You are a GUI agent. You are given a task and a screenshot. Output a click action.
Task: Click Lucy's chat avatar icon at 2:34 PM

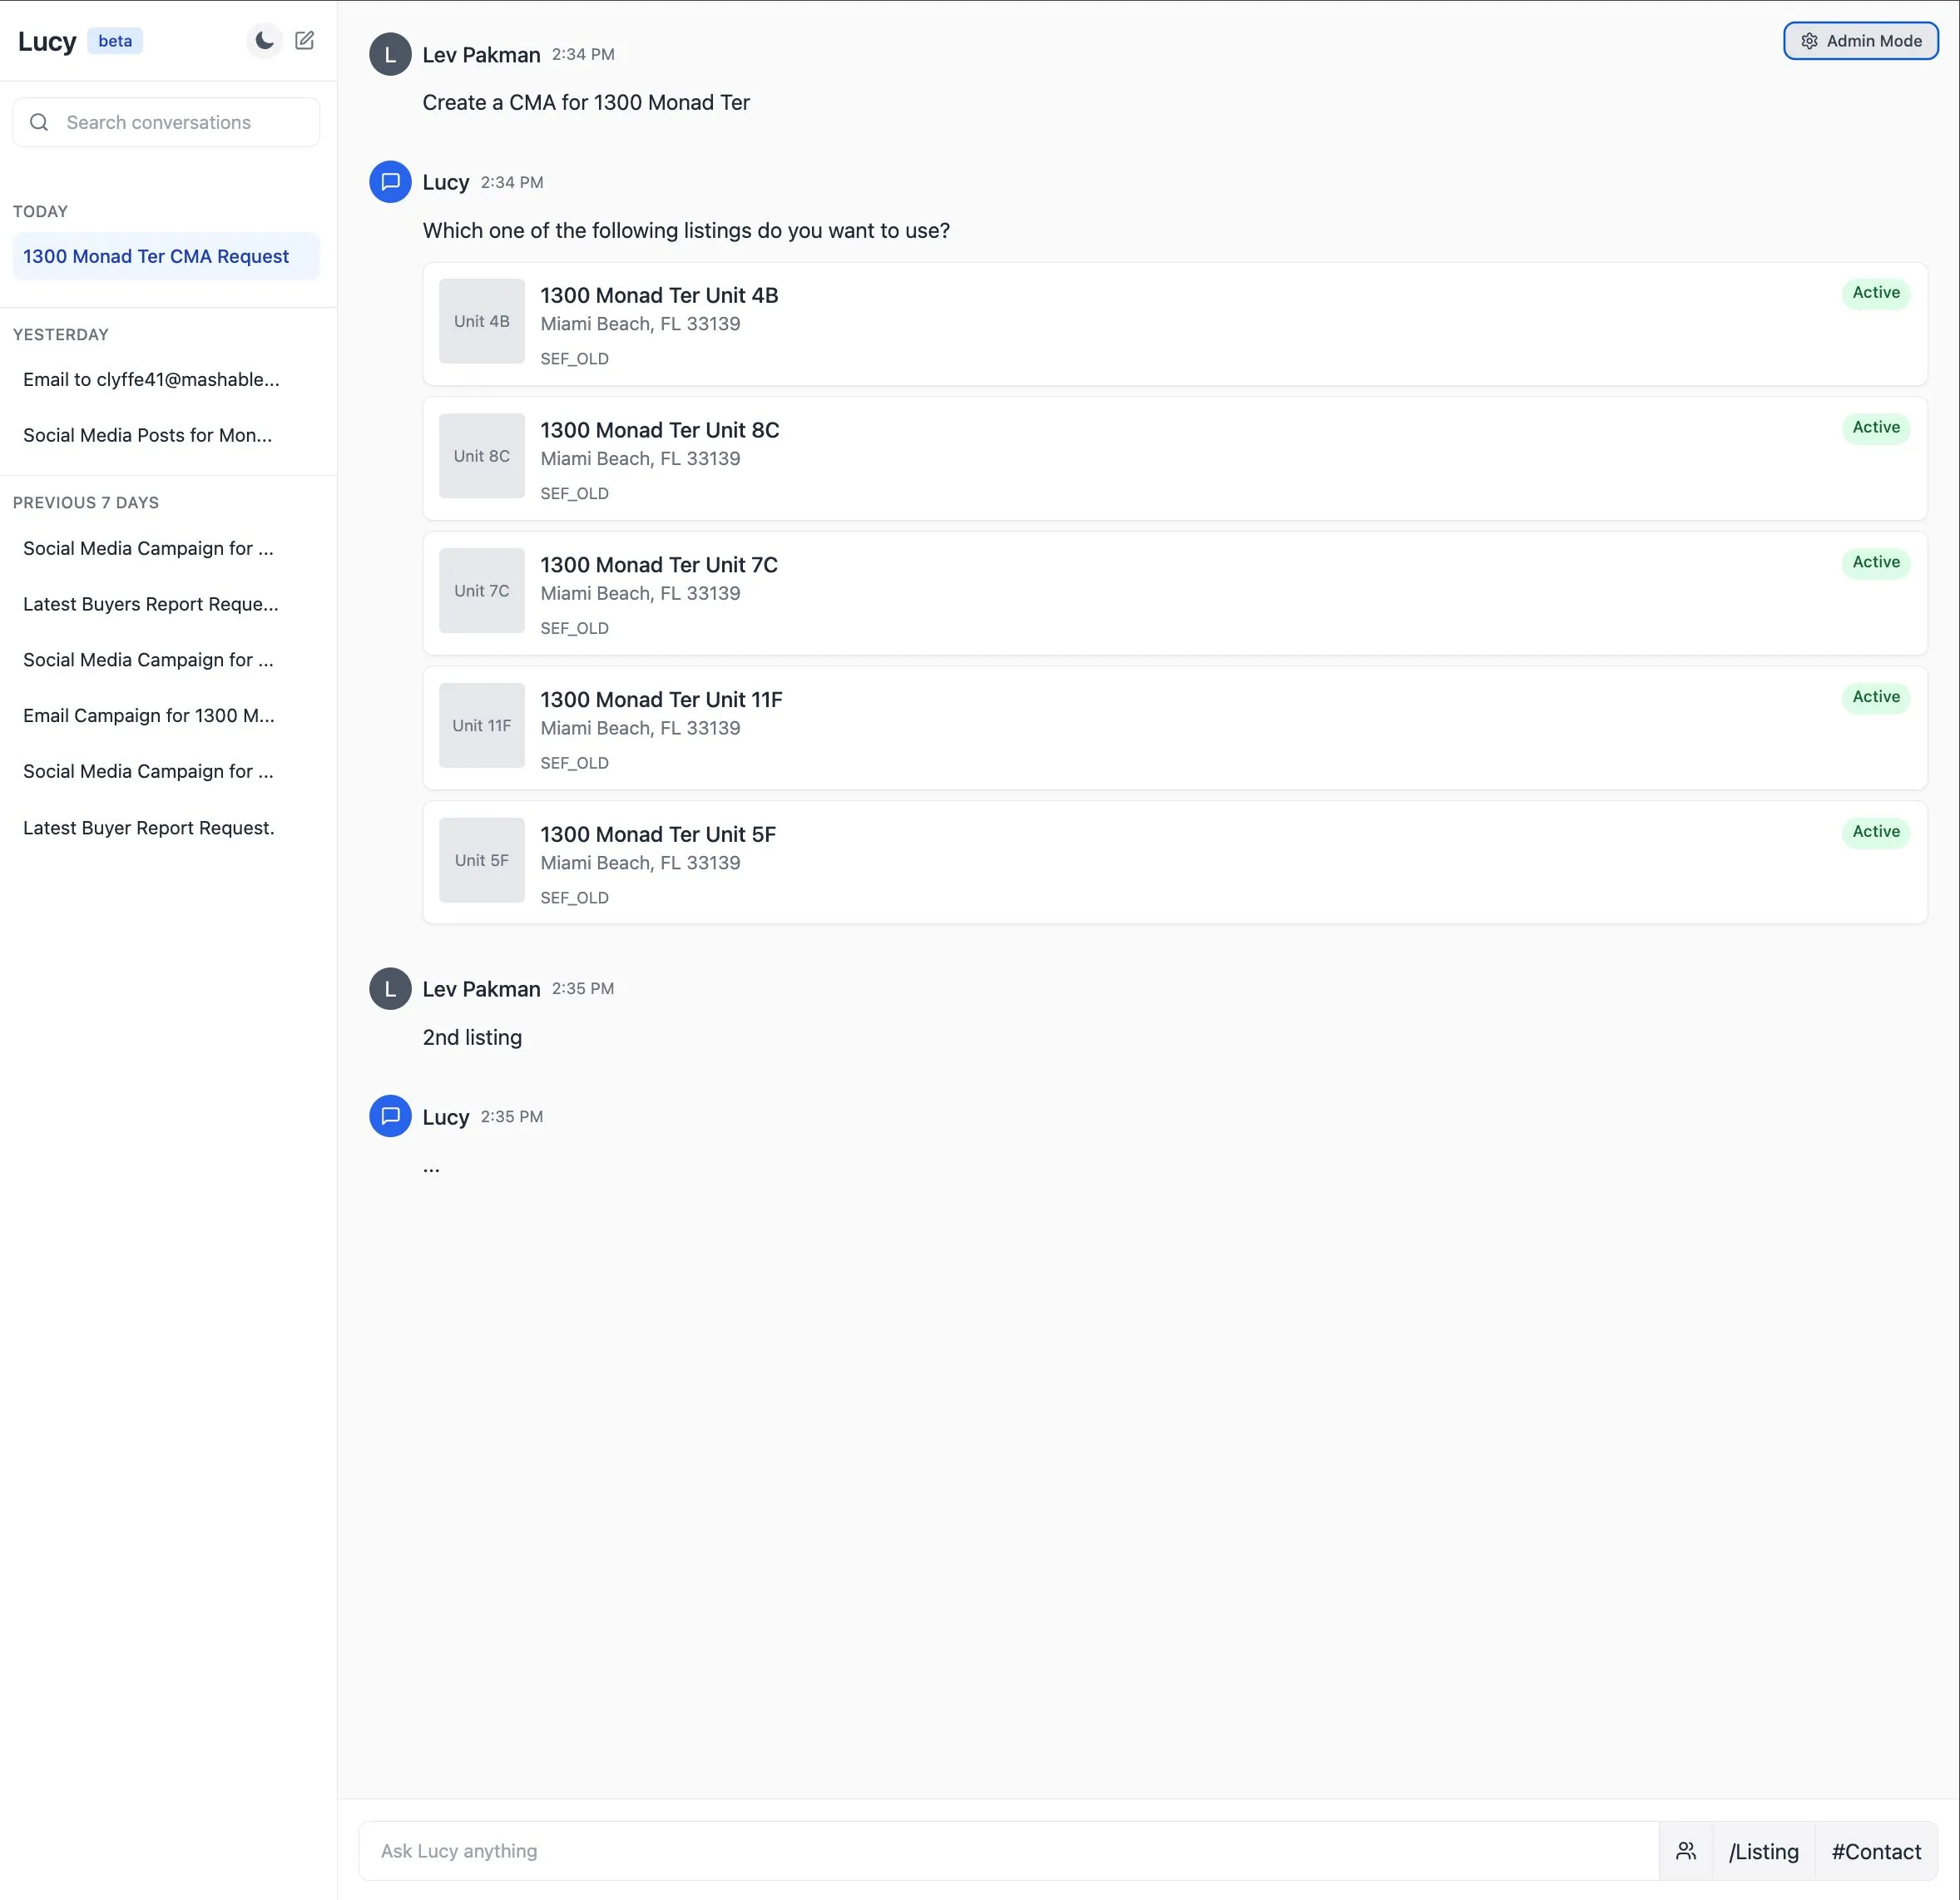[x=390, y=182]
